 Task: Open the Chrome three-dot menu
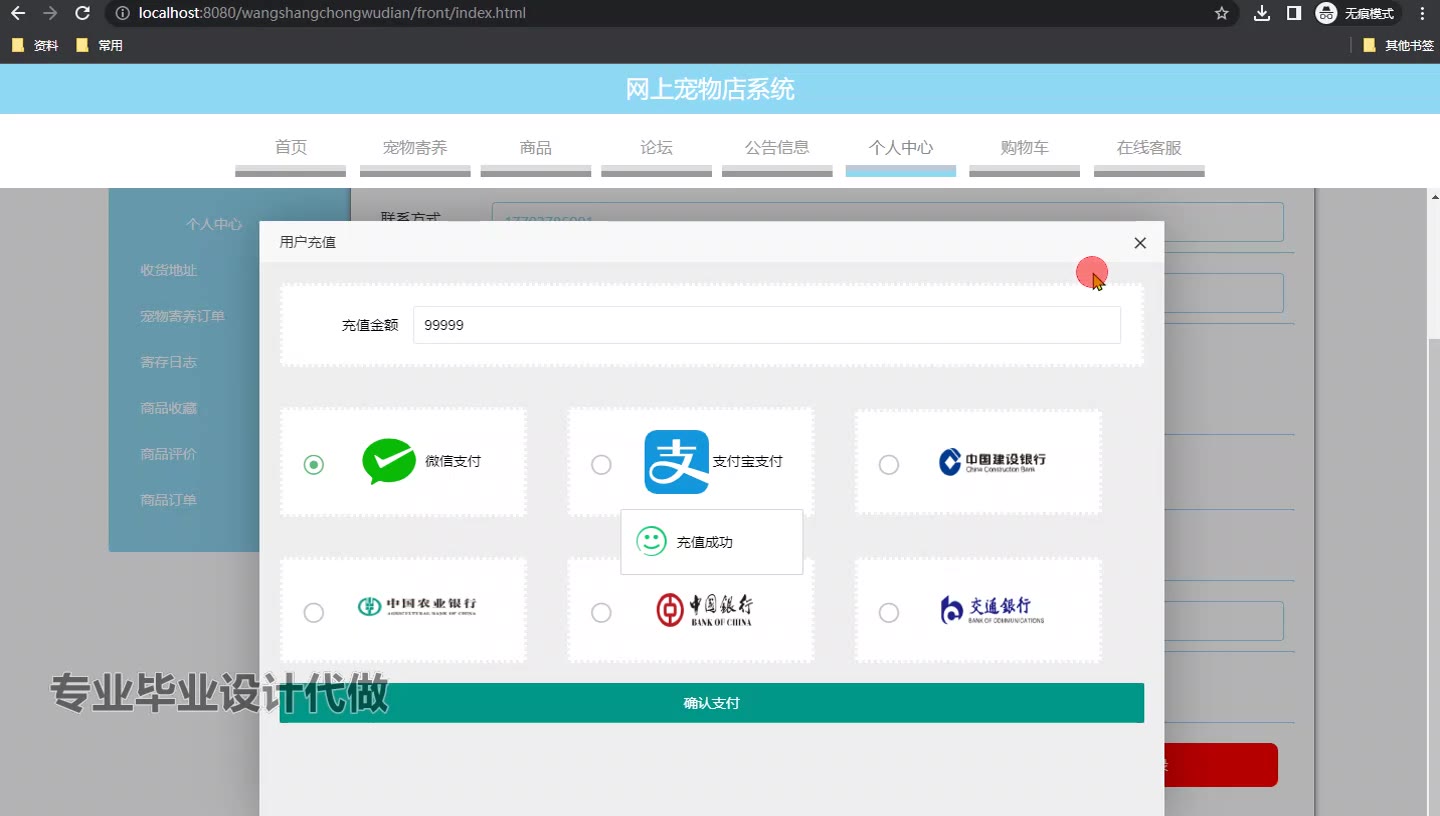coord(1422,13)
